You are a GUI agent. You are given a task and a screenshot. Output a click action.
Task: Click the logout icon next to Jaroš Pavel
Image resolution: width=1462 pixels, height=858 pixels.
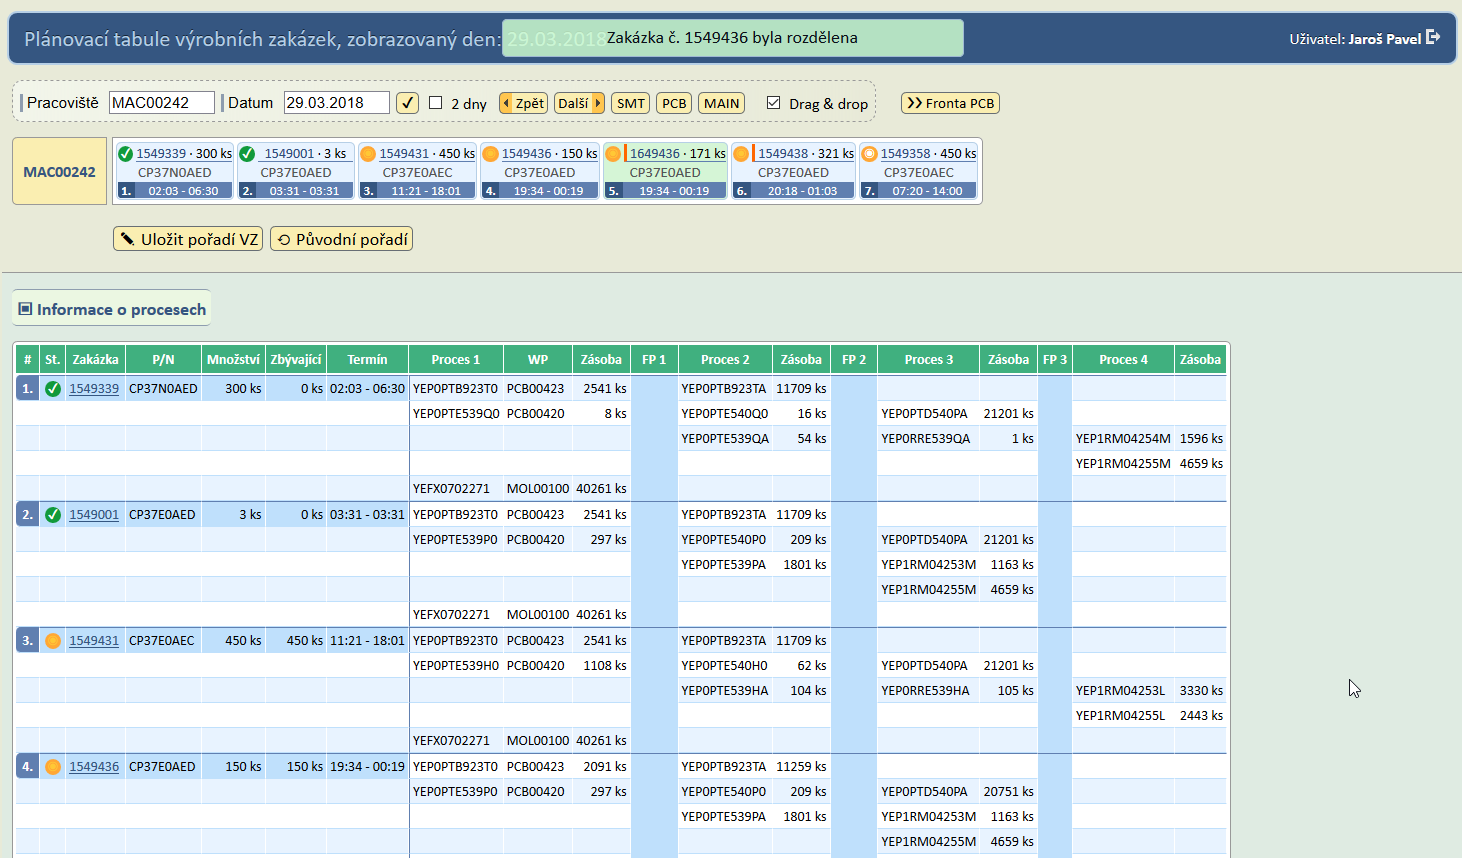(1433, 37)
